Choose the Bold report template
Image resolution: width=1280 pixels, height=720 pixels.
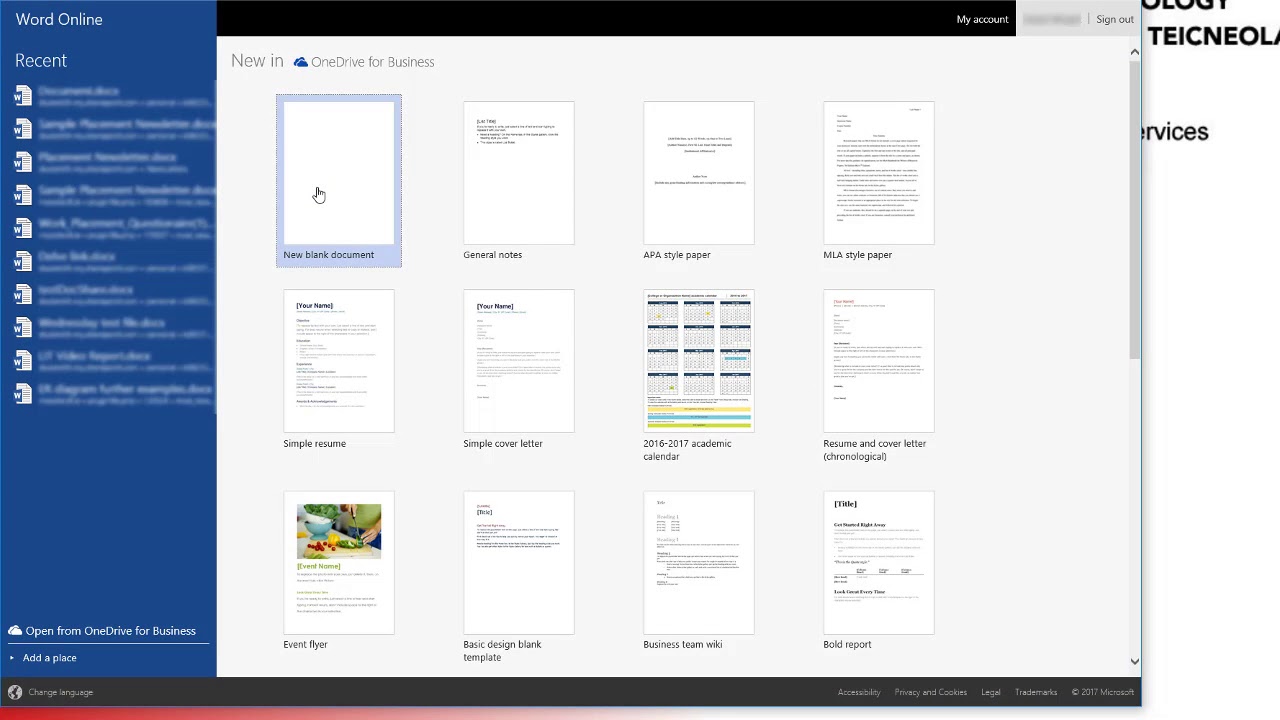click(x=879, y=563)
